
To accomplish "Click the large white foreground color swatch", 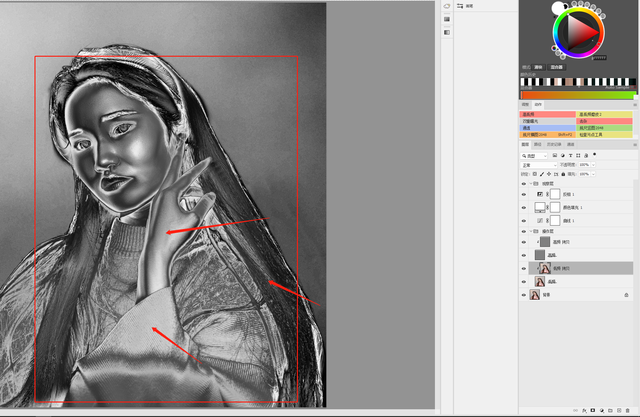I will pos(558,8).
